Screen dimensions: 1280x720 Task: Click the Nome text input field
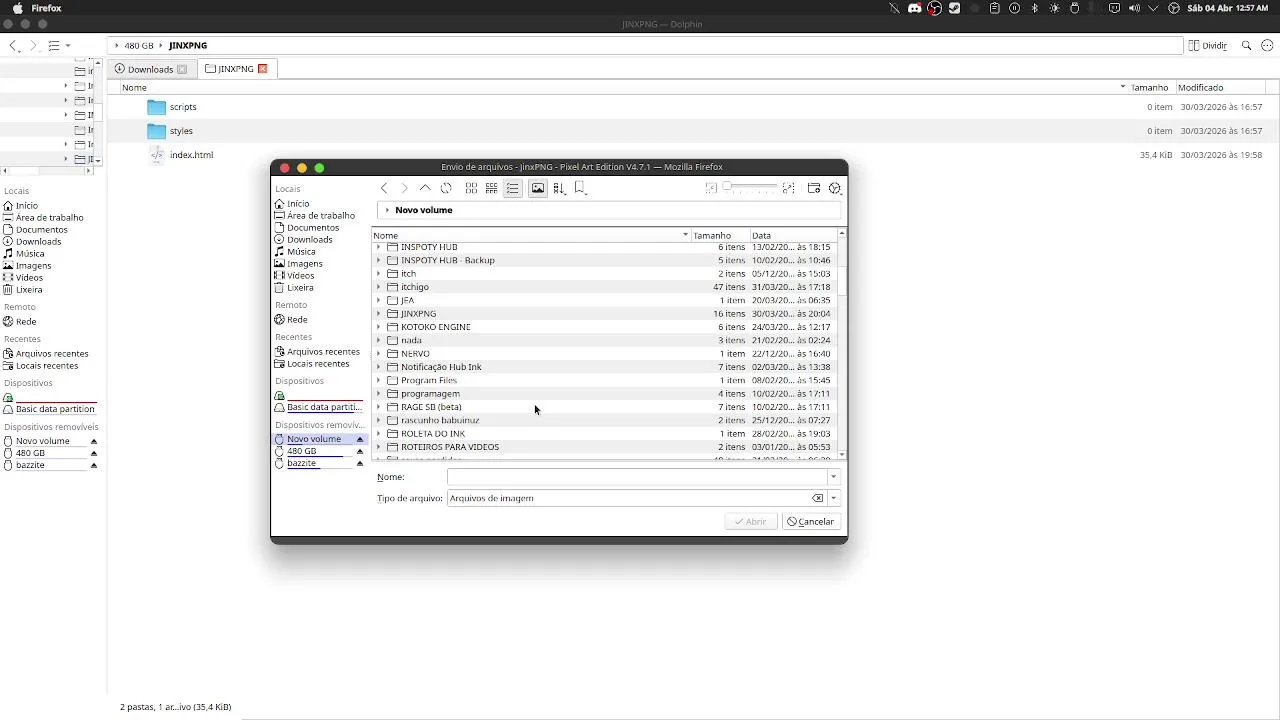point(636,477)
